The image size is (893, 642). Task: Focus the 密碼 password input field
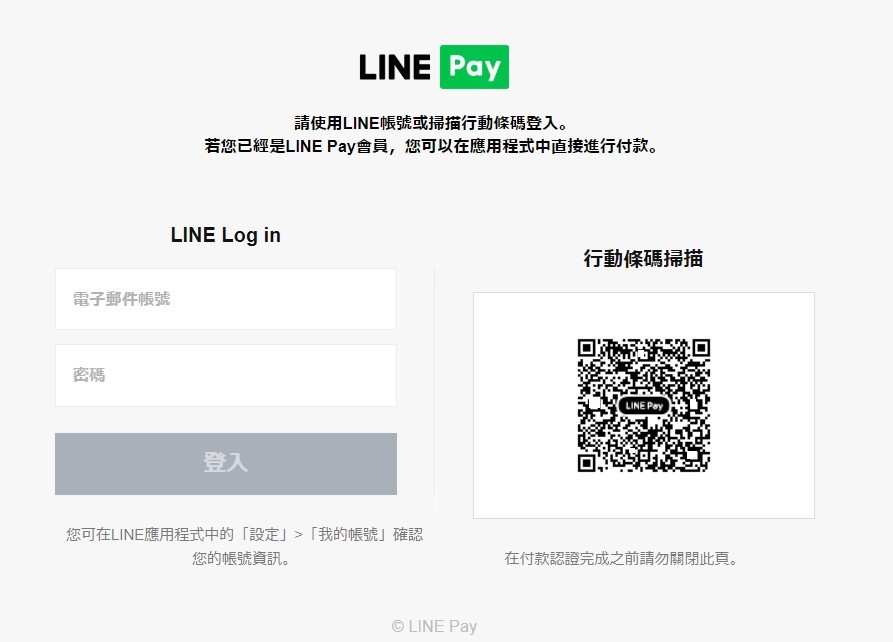[x=226, y=375]
